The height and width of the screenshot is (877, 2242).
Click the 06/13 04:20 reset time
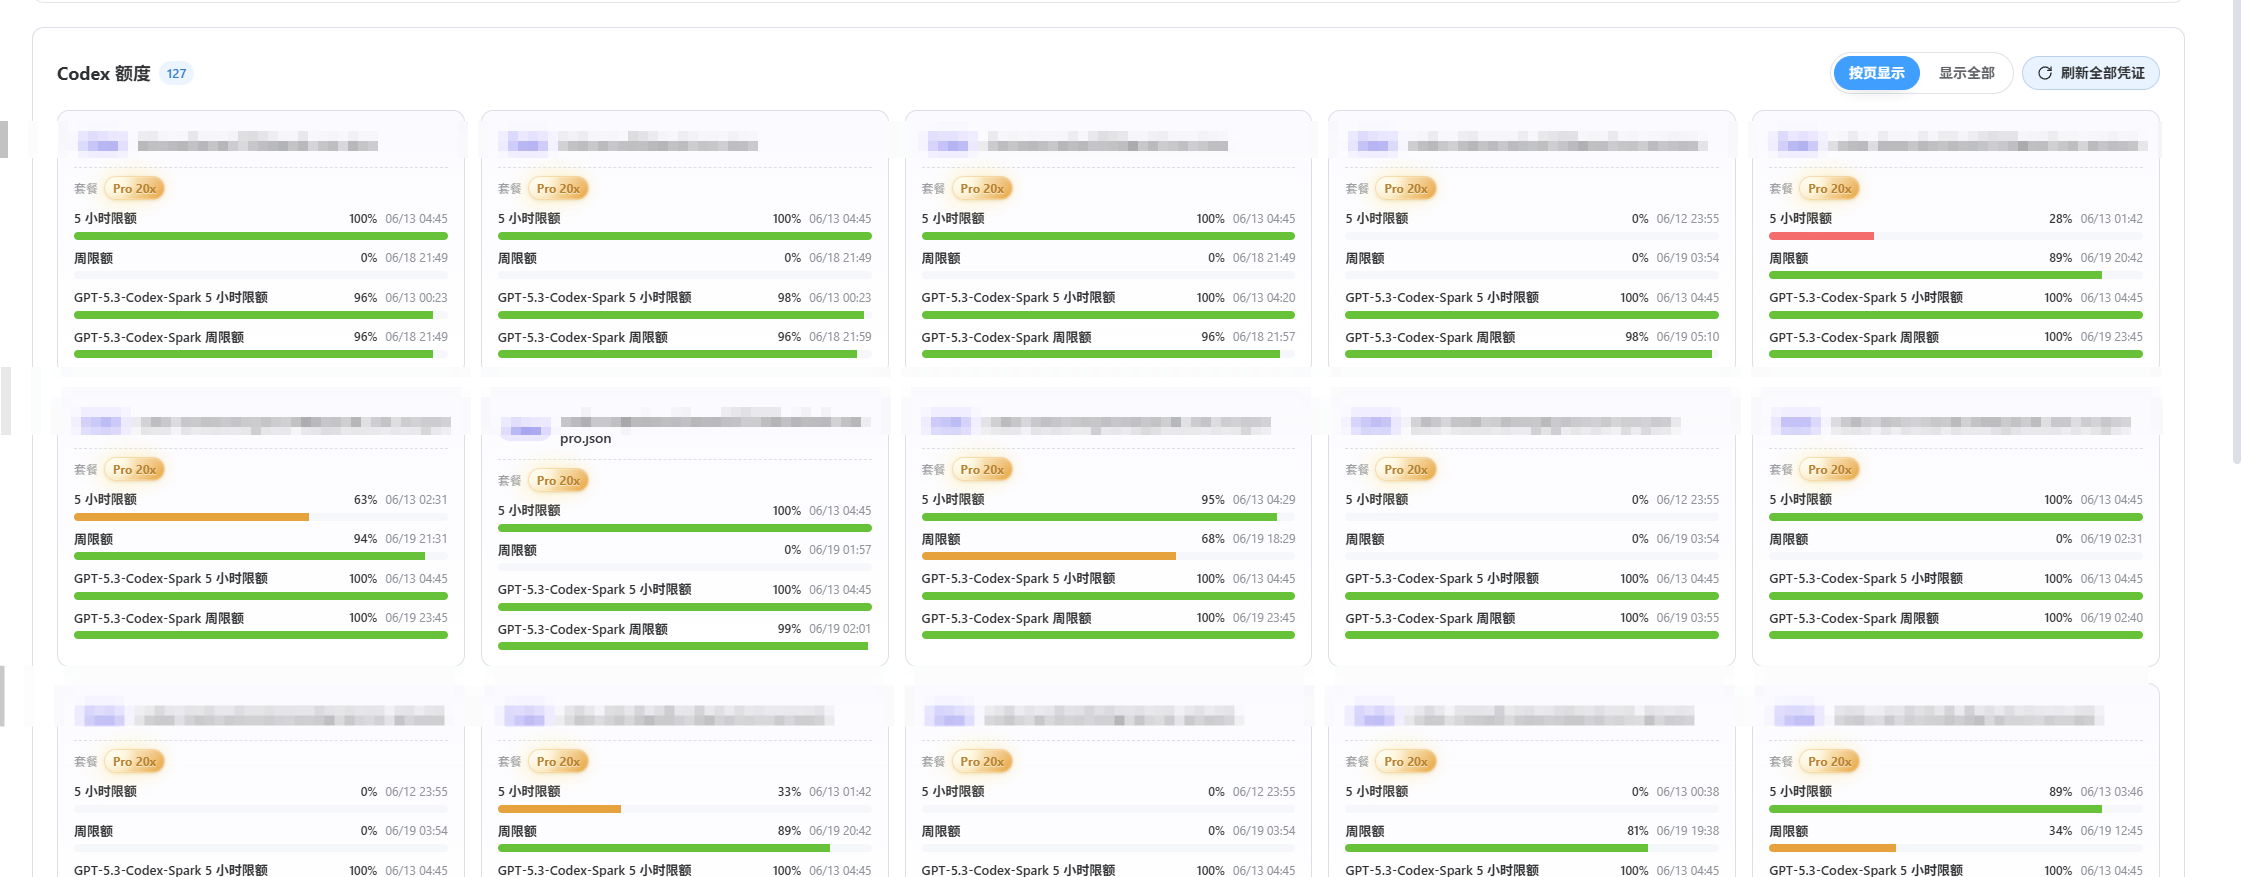tap(1264, 298)
